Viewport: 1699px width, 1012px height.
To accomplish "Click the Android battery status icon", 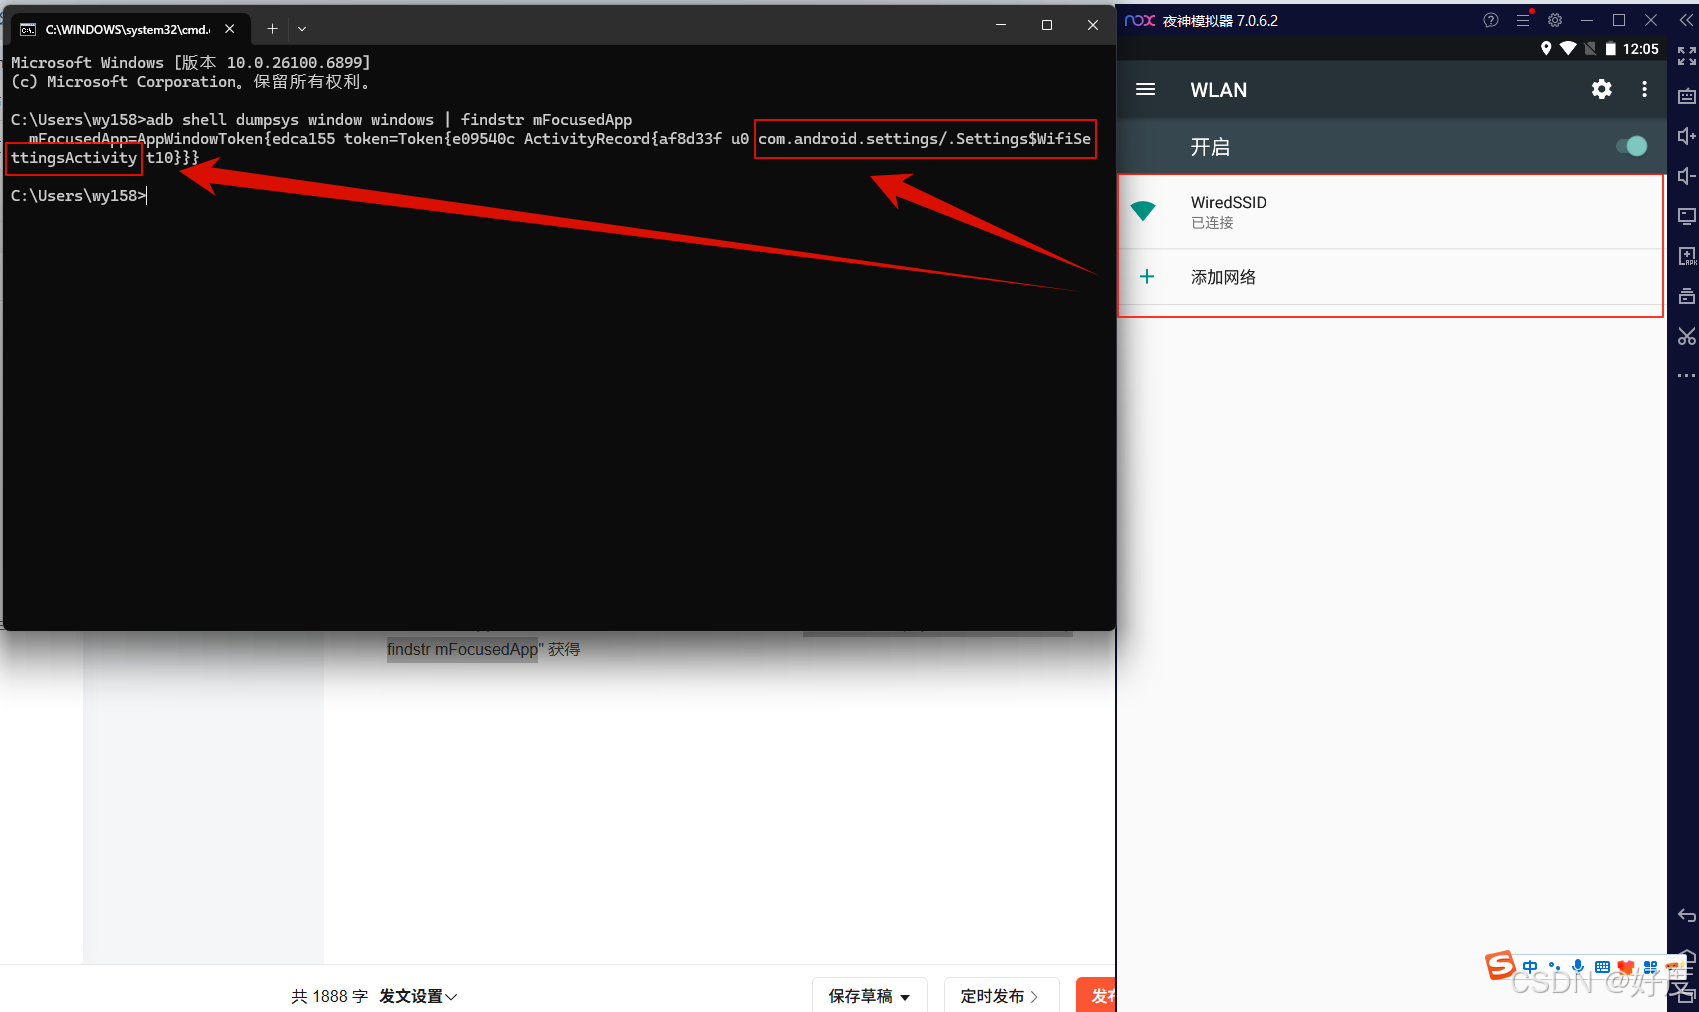I will 1610,48.
